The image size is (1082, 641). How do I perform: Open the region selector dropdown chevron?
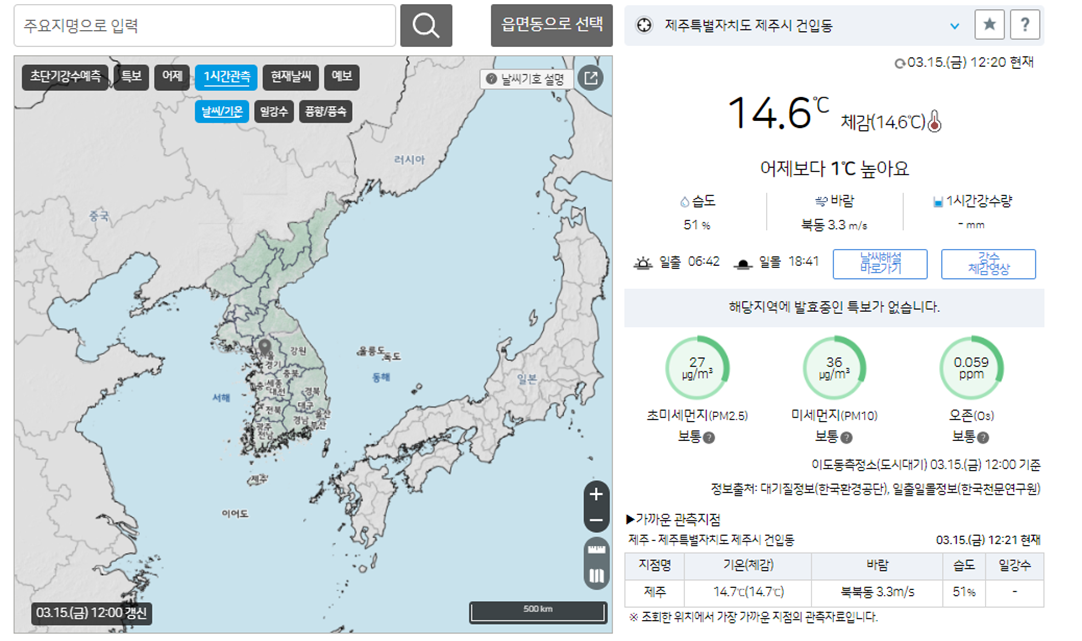click(x=955, y=25)
